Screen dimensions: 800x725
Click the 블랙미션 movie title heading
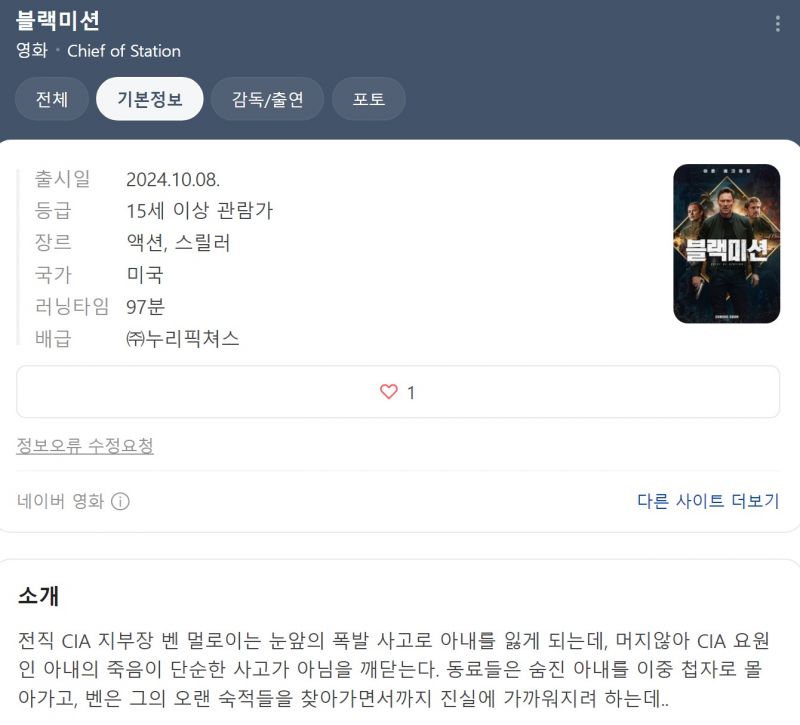point(58,21)
